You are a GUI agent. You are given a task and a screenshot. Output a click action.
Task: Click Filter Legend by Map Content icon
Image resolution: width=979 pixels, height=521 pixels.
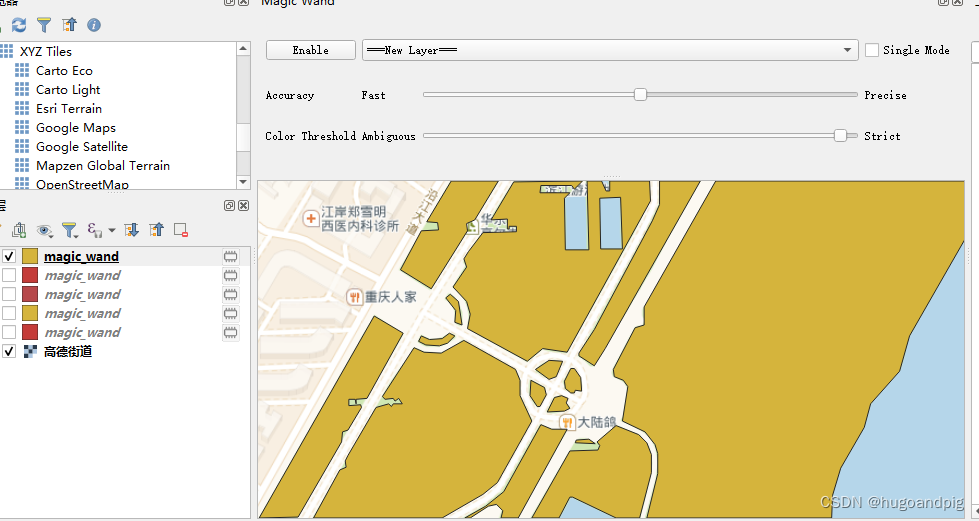pos(69,230)
